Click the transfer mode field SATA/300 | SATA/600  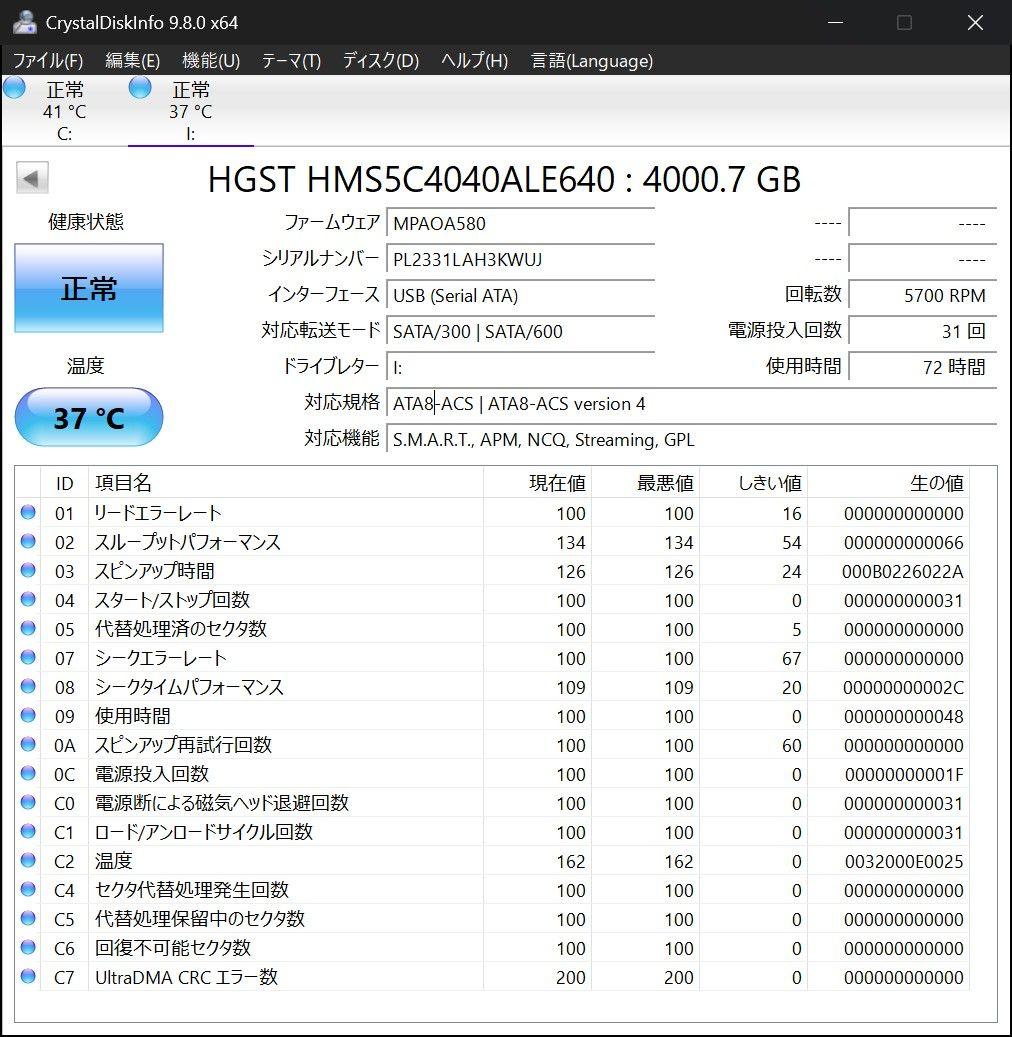(x=521, y=331)
